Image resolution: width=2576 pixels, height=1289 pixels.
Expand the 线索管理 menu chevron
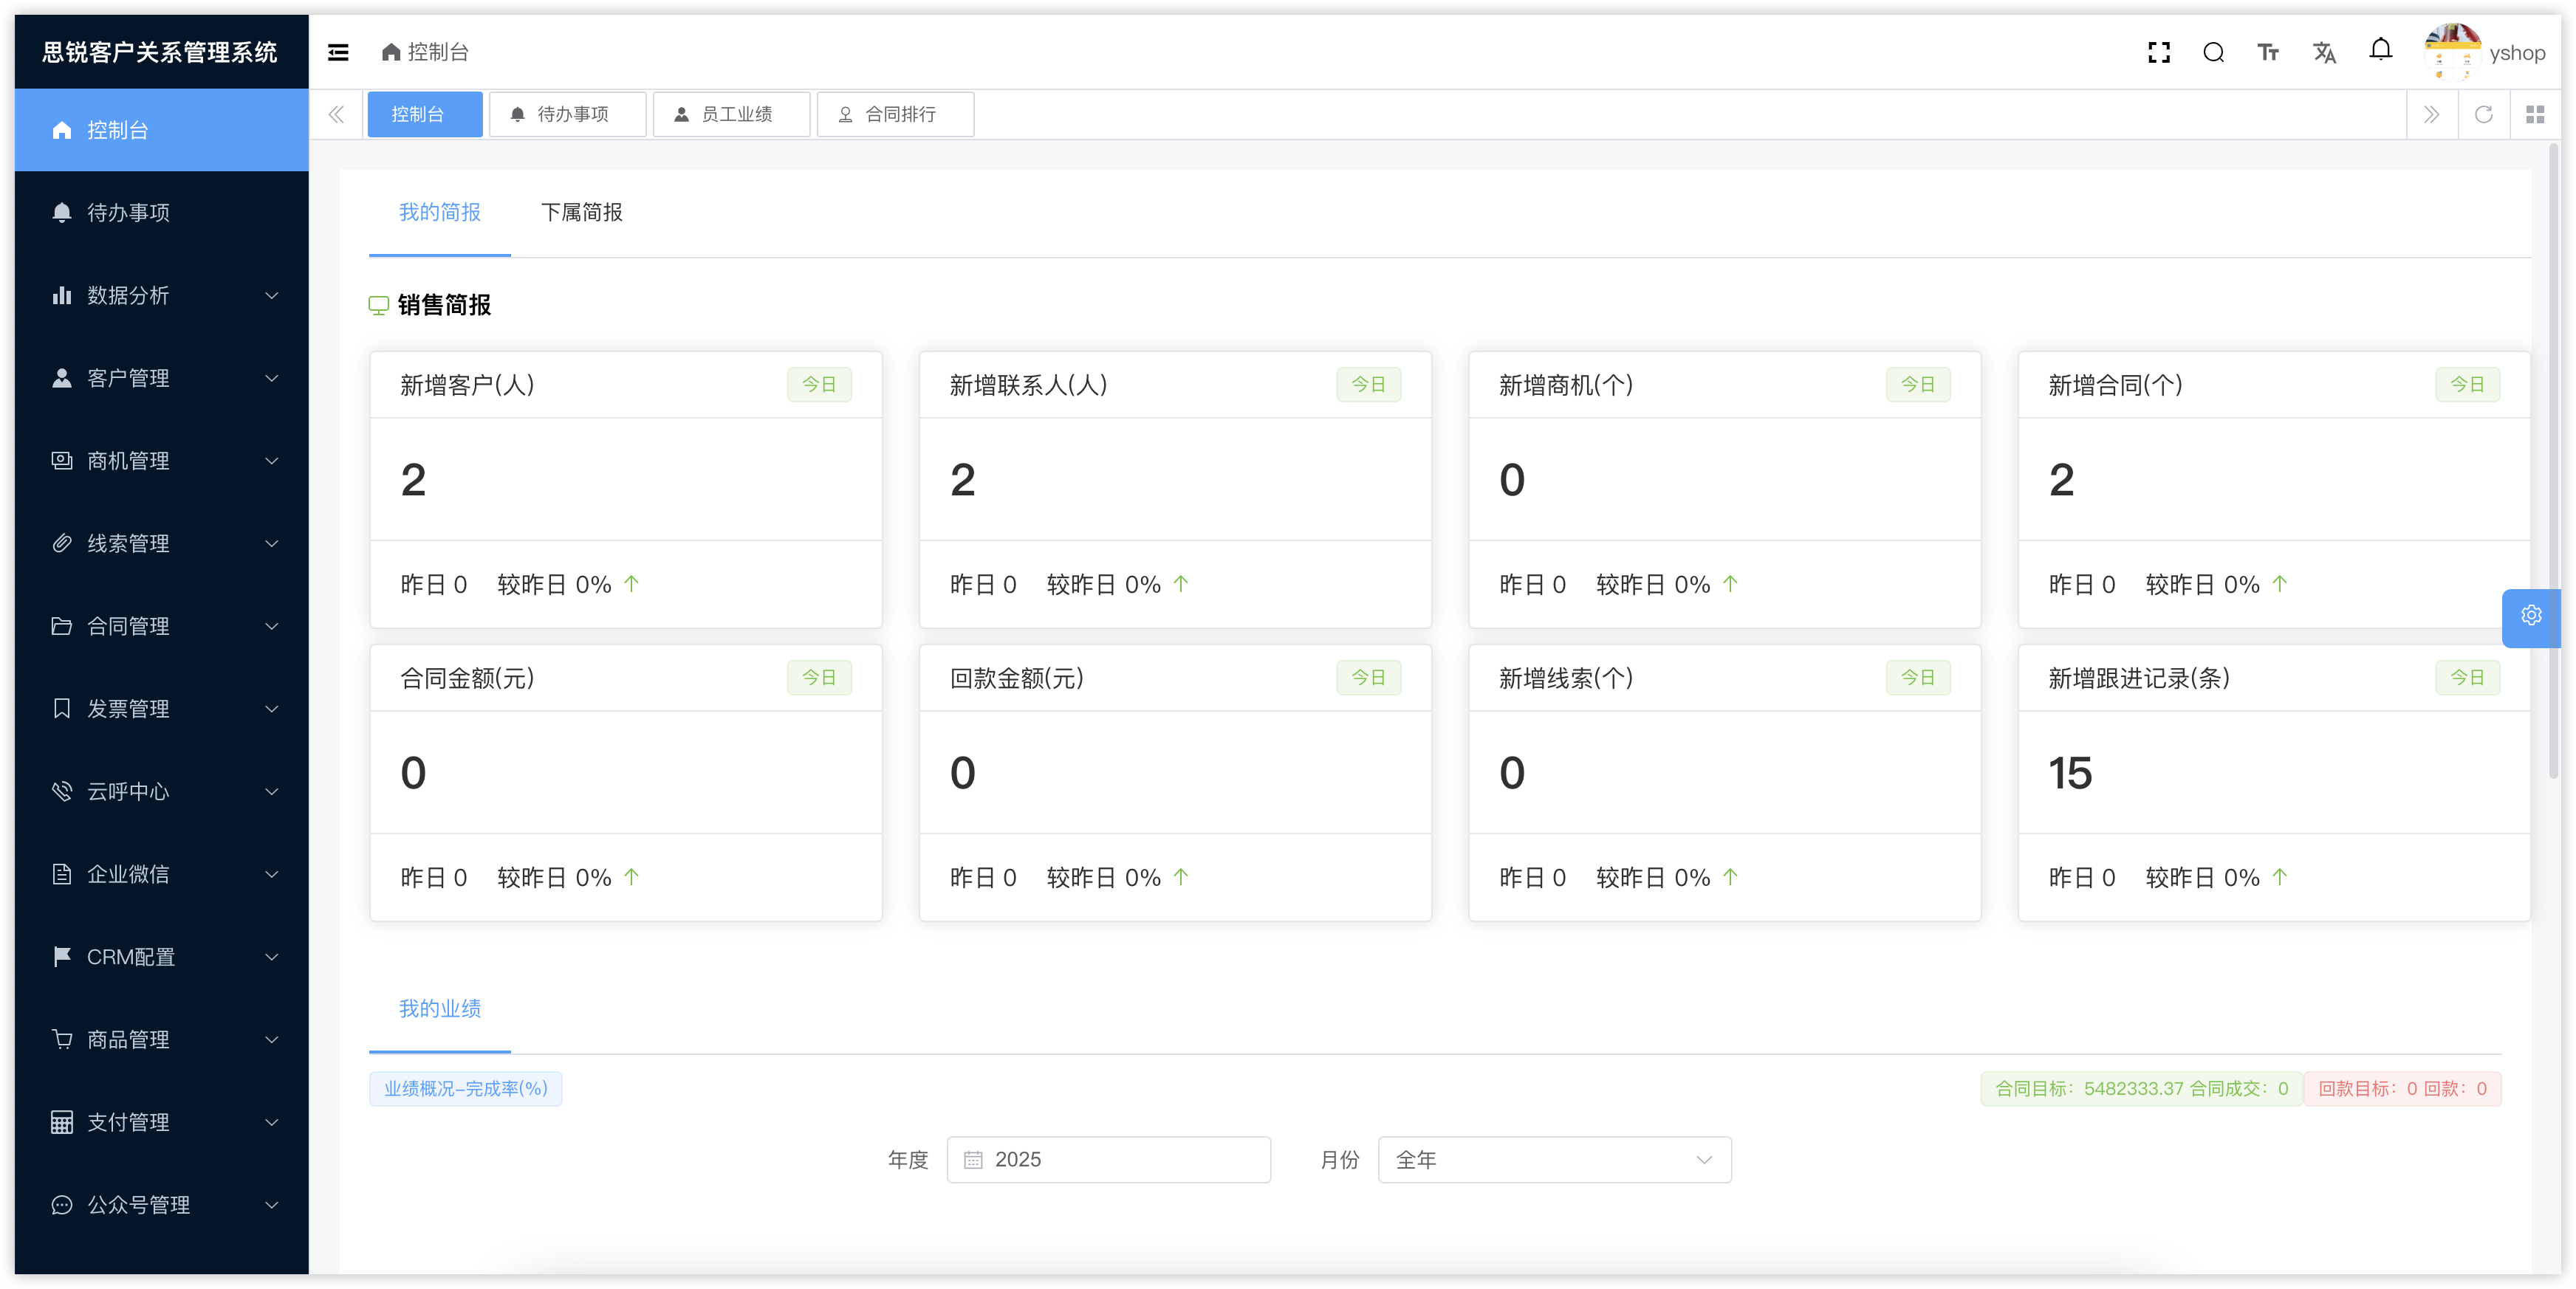point(271,543)
